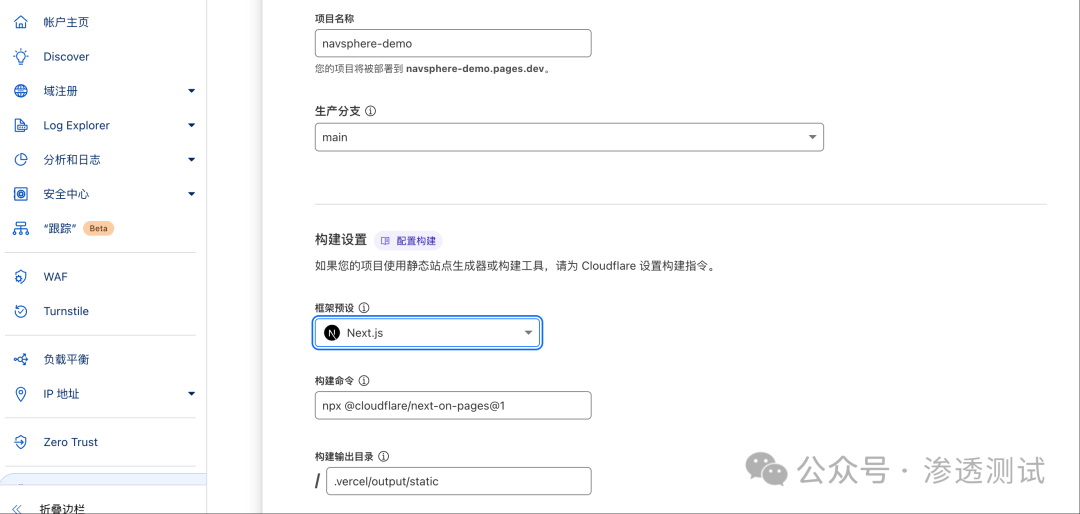Screen dimensions: 1080x514
Task: Click the info icon next to 框架预设
Action: pos(364,307)
